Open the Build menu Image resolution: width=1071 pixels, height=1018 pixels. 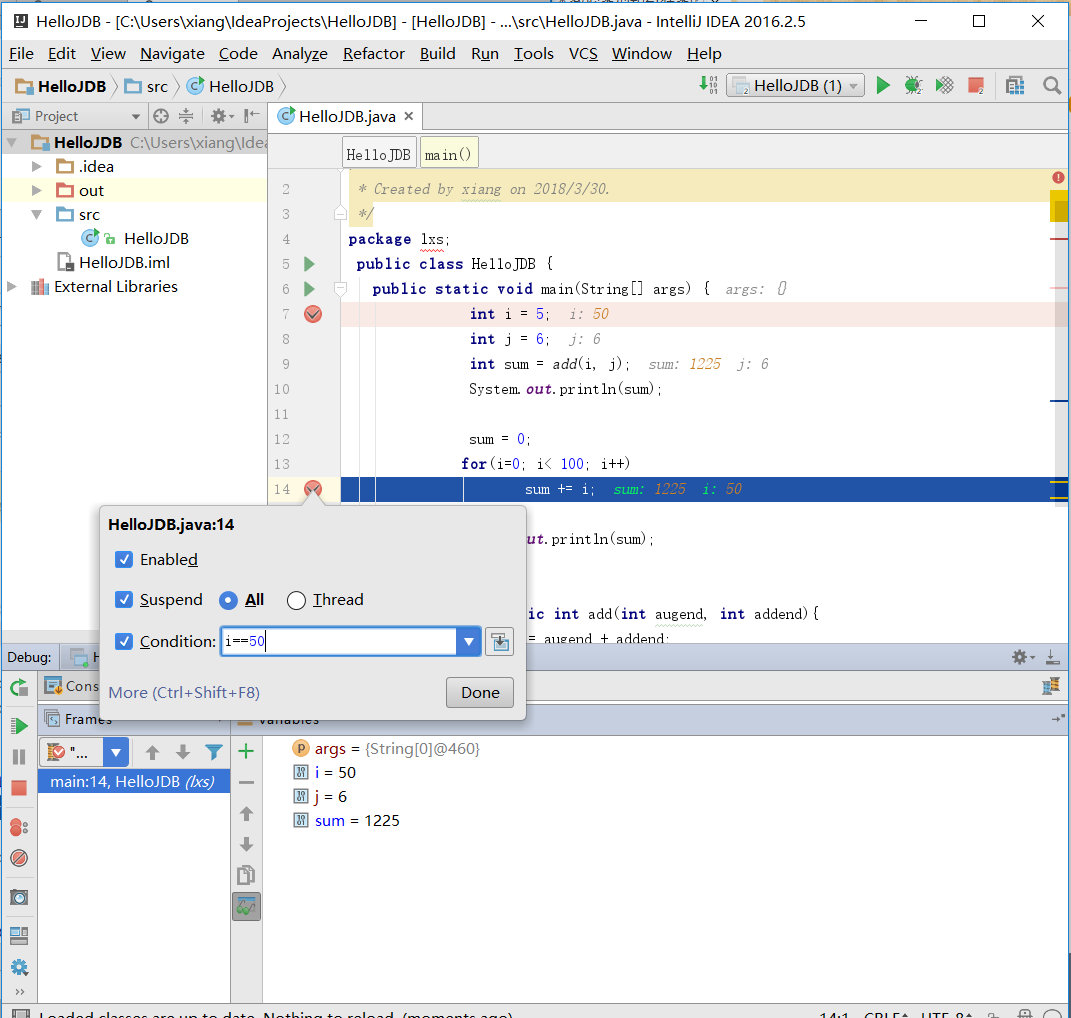click(437, 53)
